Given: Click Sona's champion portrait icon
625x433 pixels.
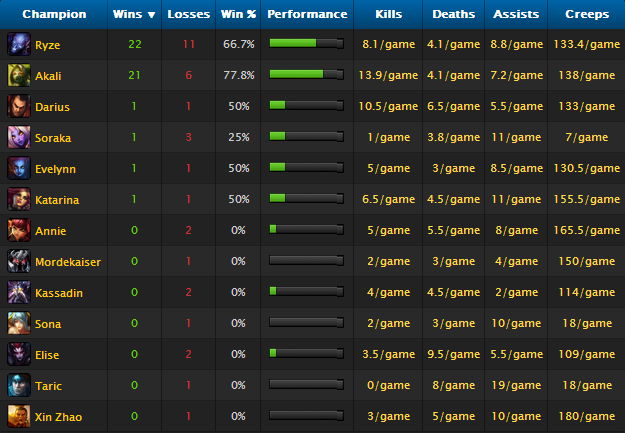Looking at the screenshot, I should [x=19, y=323].
